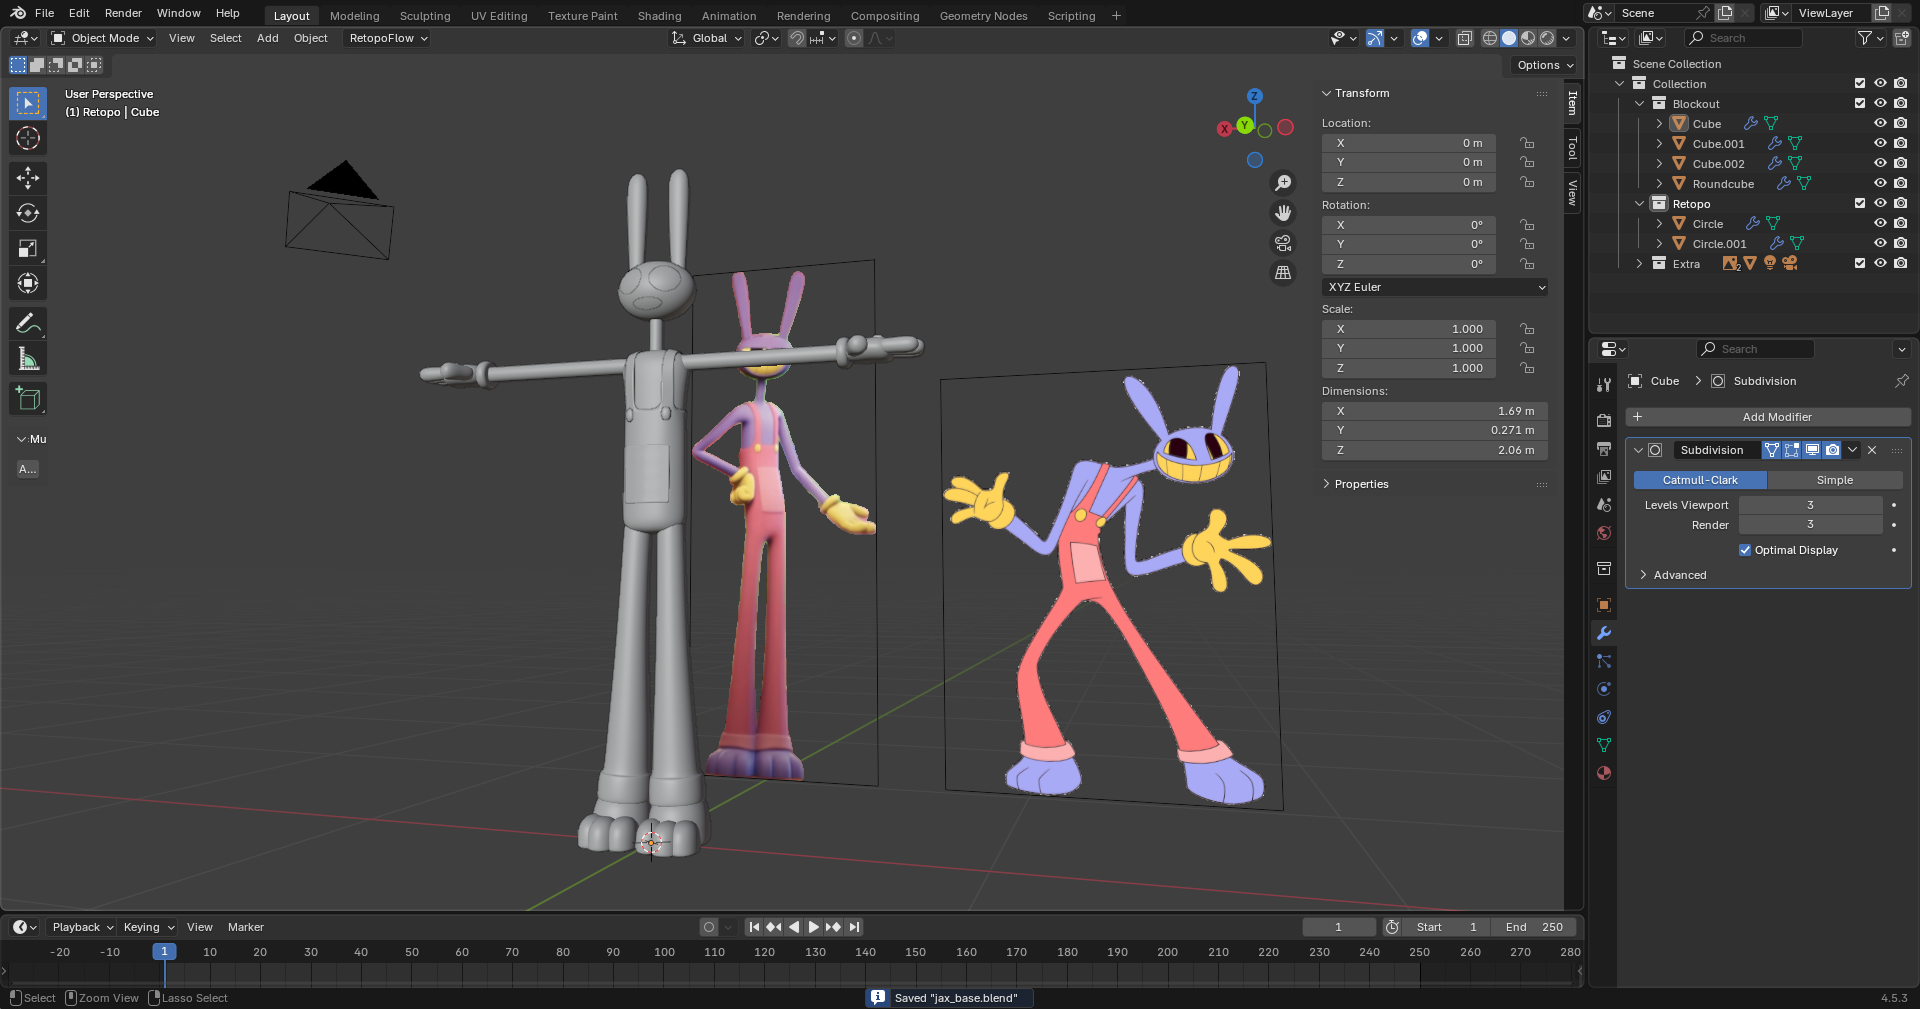Image resolution: width=1920 pixels, height=1009 pixels.
Task: Uncheck Optimal Display checkbox
Action: (1745, 550)
